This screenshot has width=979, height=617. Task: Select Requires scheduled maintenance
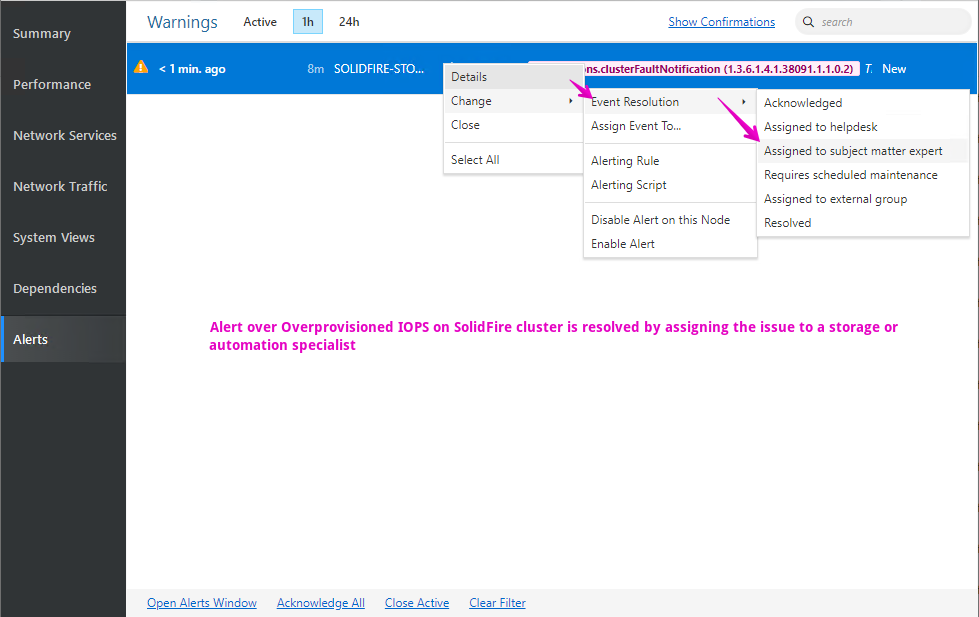[x=862, y=175]
